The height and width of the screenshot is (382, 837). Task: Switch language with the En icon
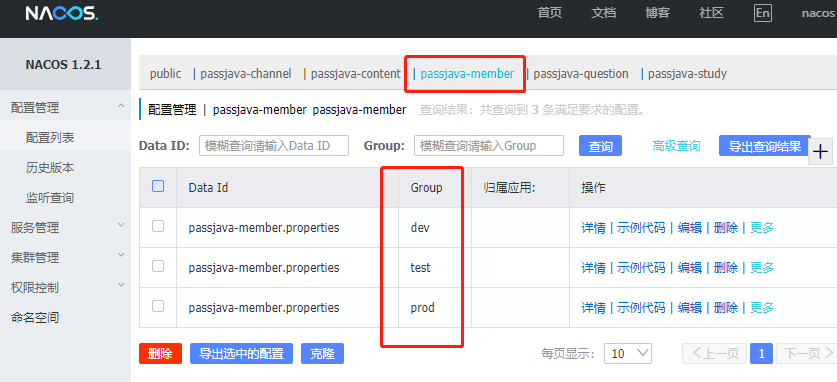coord(763,13)
